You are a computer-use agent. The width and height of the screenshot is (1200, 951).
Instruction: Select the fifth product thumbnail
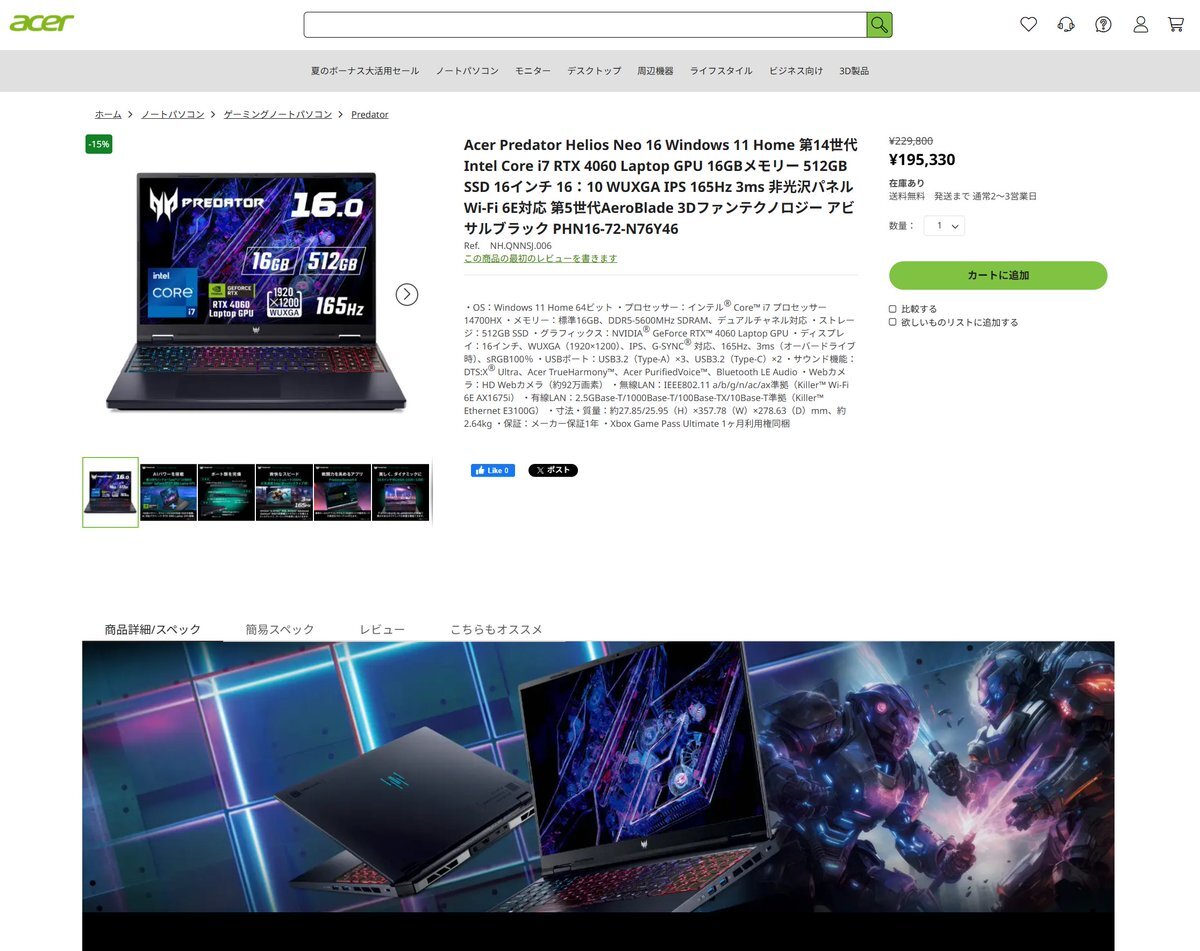(x=342, y=492)
